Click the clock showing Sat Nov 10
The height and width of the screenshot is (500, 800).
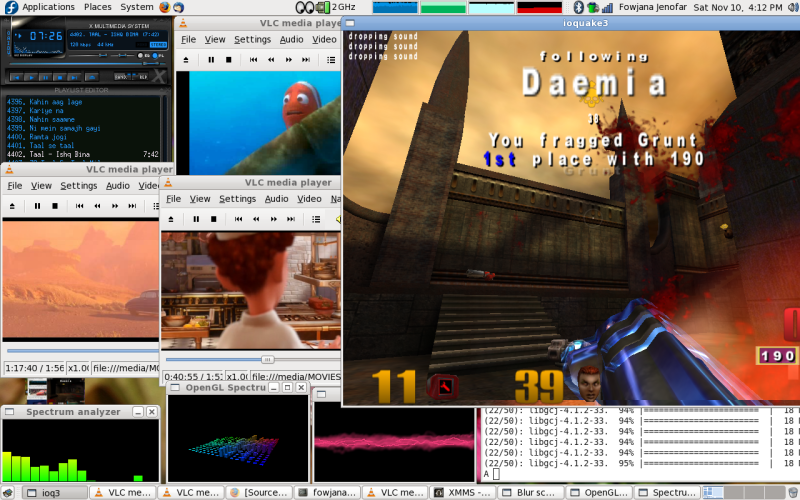click(738, 7)
